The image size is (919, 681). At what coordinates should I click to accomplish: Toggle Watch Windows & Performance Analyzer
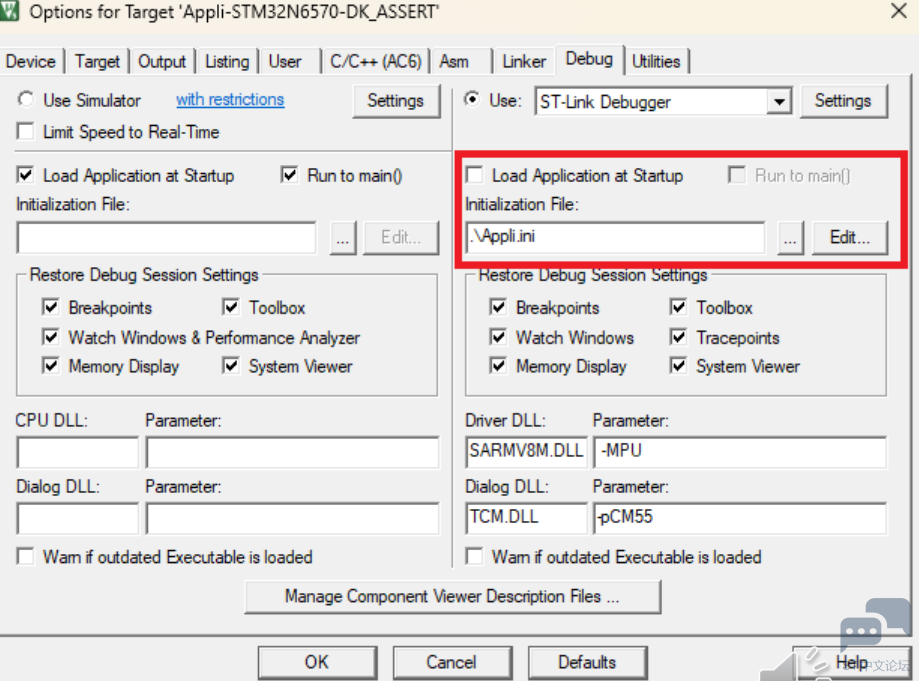(x=51, y=337)
